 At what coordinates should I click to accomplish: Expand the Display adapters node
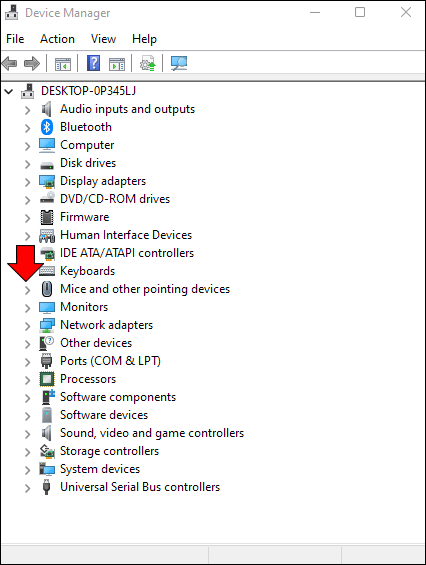(x=28, y=182)
